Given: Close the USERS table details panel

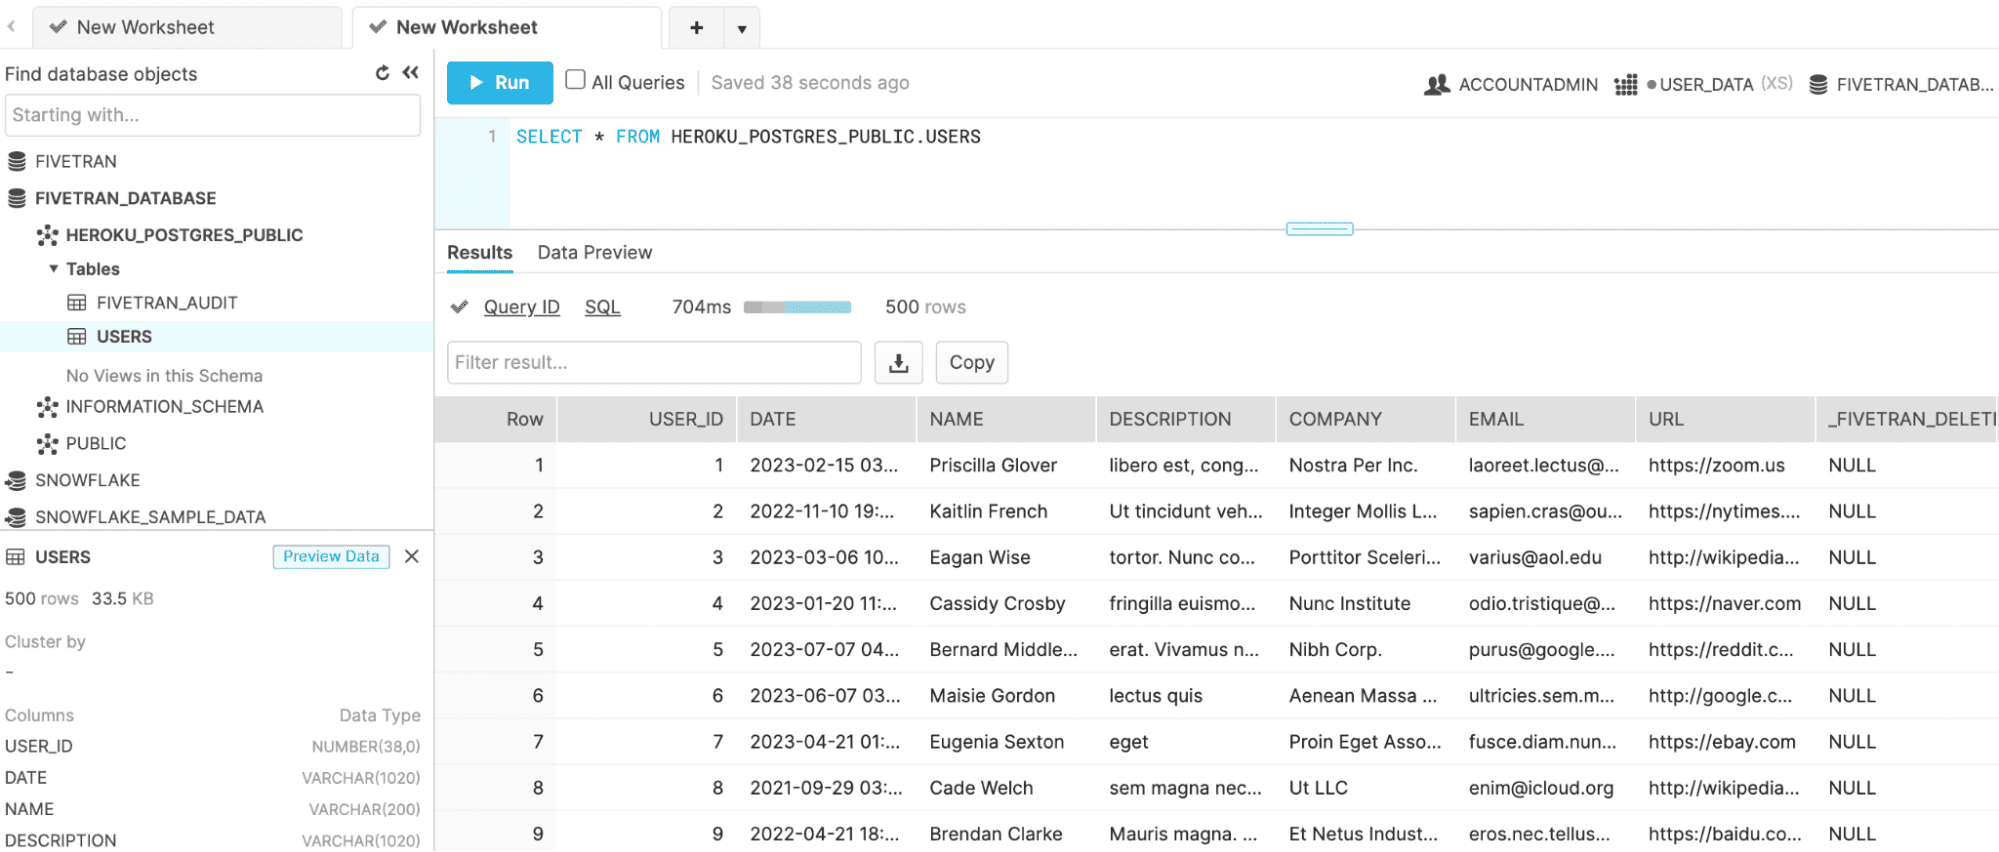Looking at the screenshot, I should 412,557.
